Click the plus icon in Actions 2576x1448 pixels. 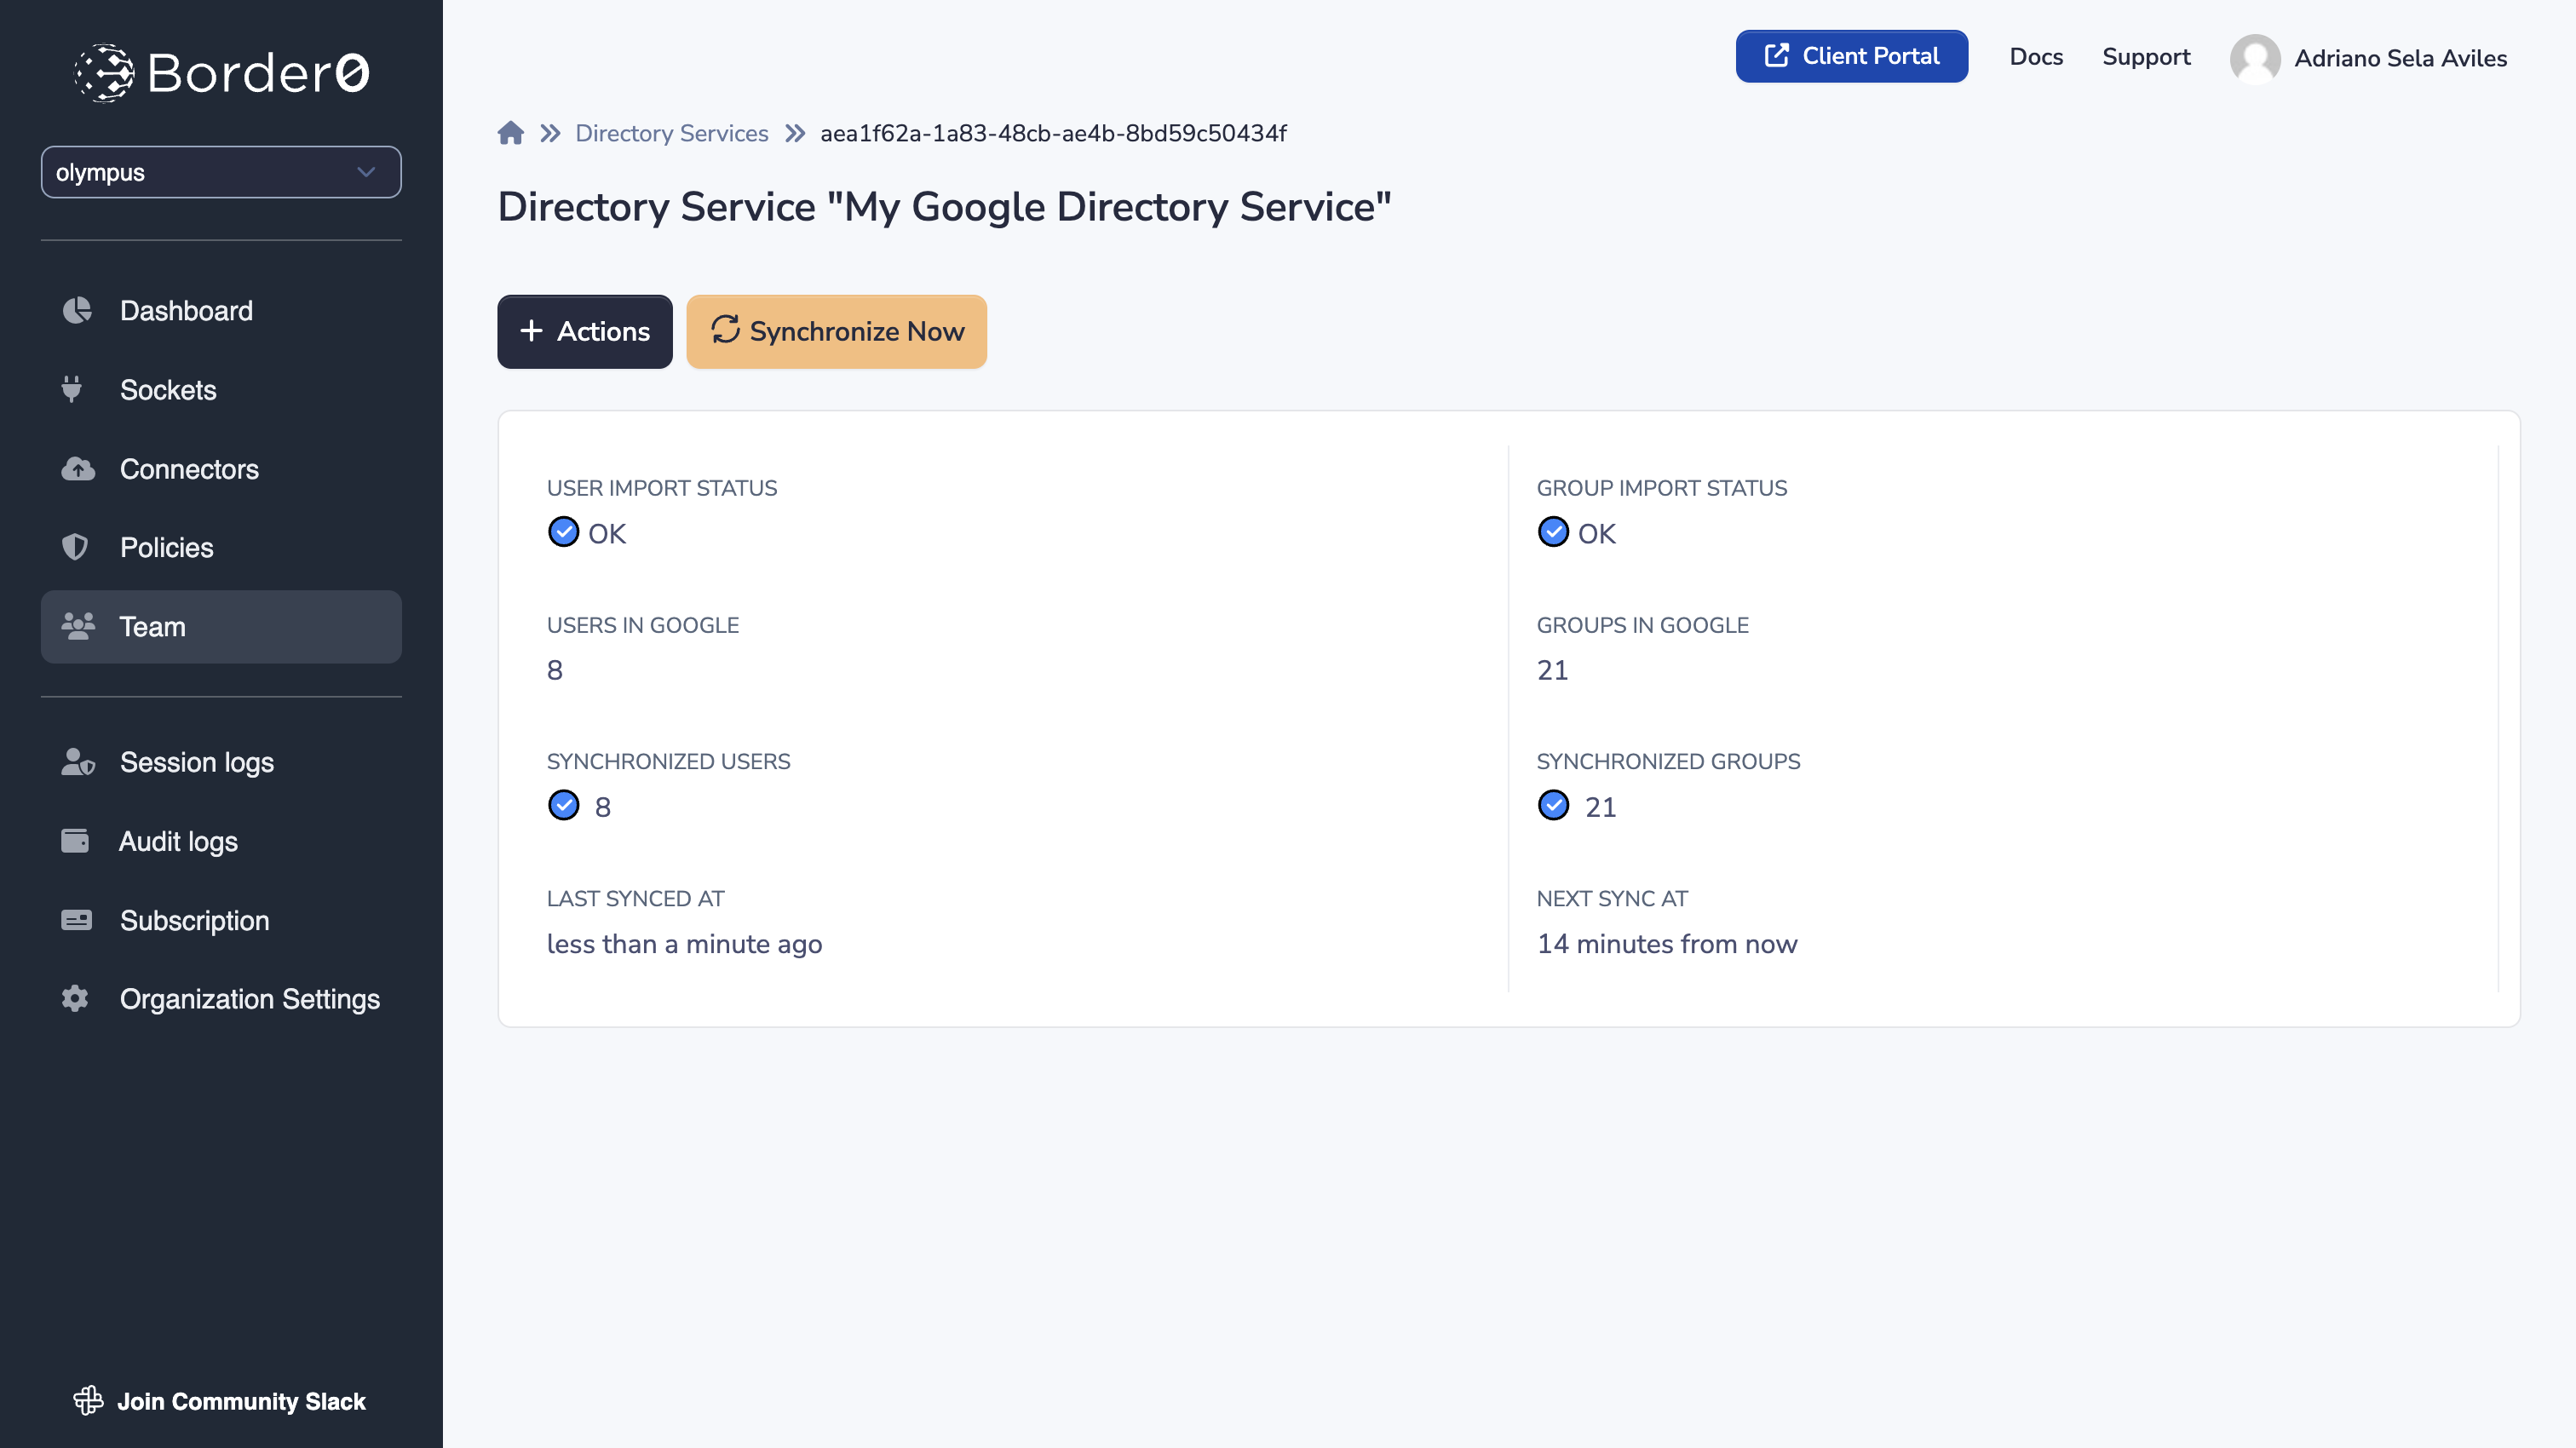[531, 331]
